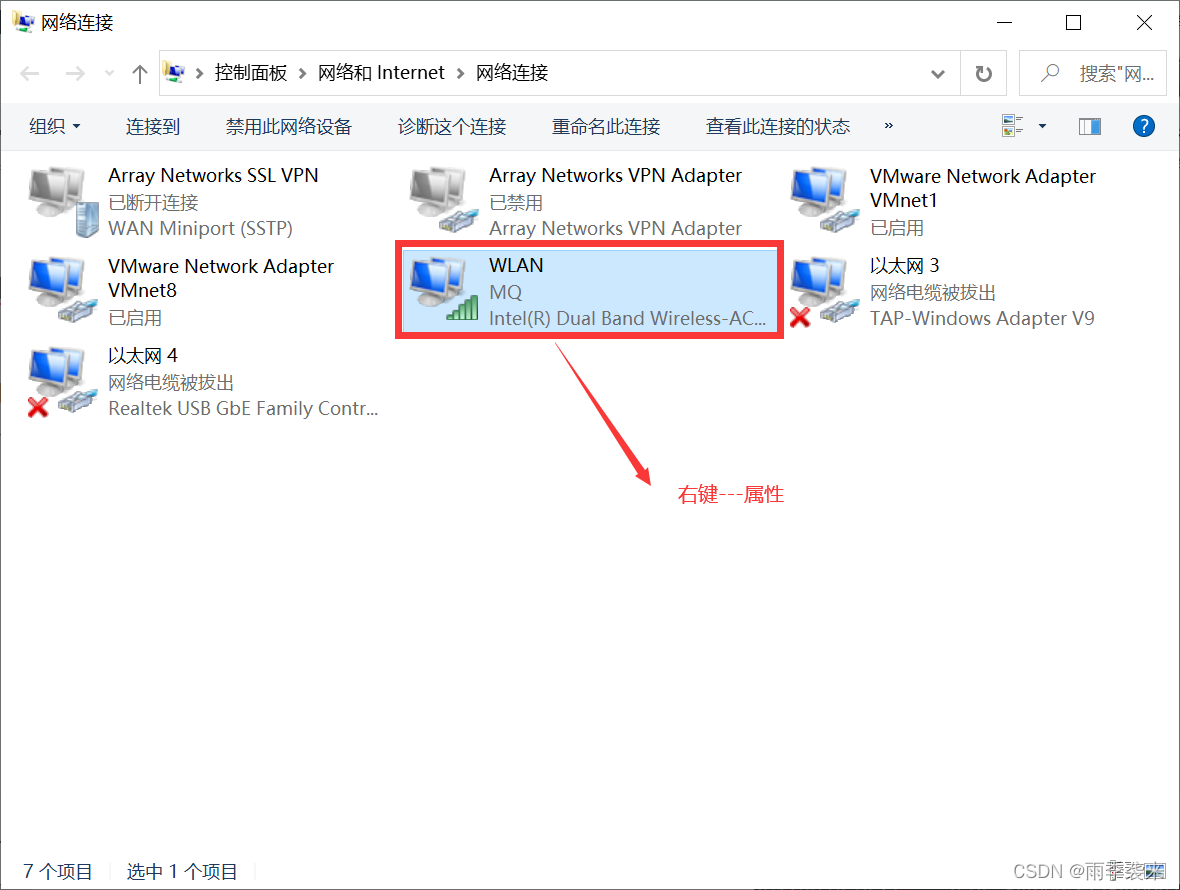The image size is (1180, 890).
Task: Open the 组织 dropdown menu
Action: tap(54, 126)
